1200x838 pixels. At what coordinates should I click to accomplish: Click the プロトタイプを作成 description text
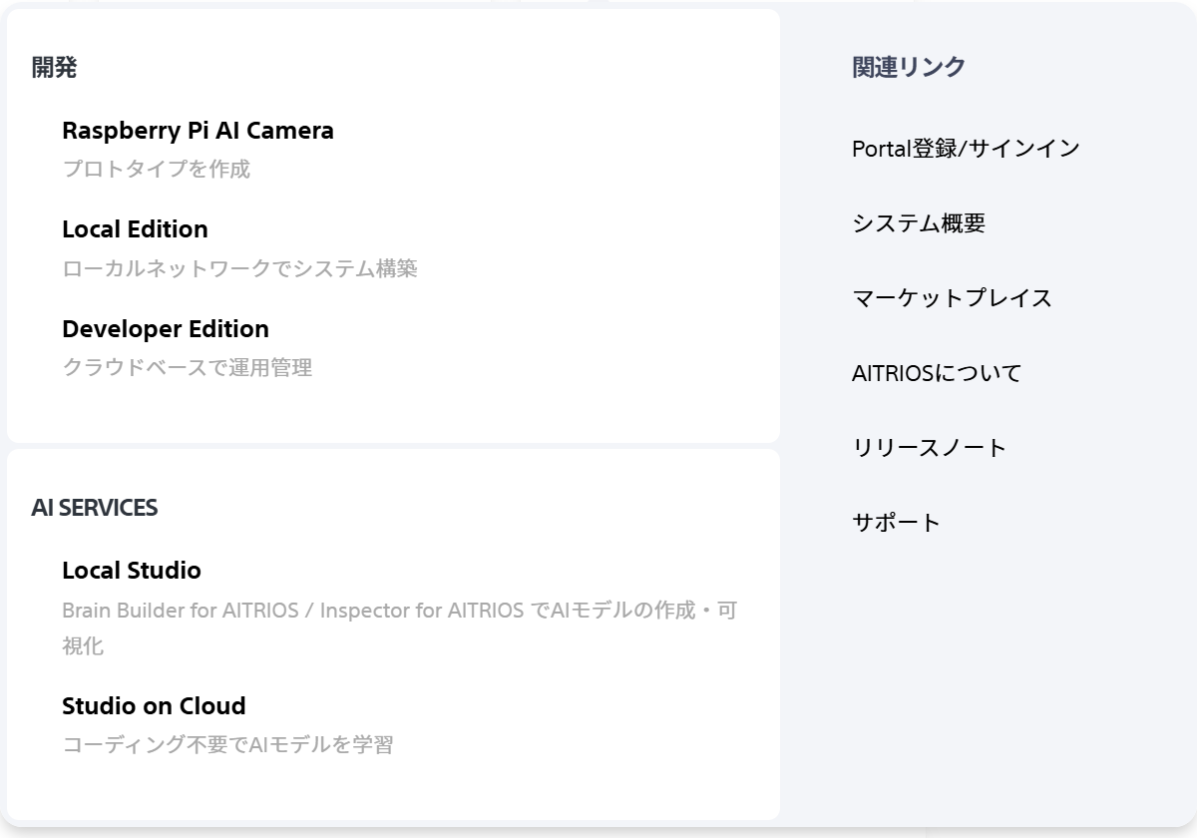(156, 169)
